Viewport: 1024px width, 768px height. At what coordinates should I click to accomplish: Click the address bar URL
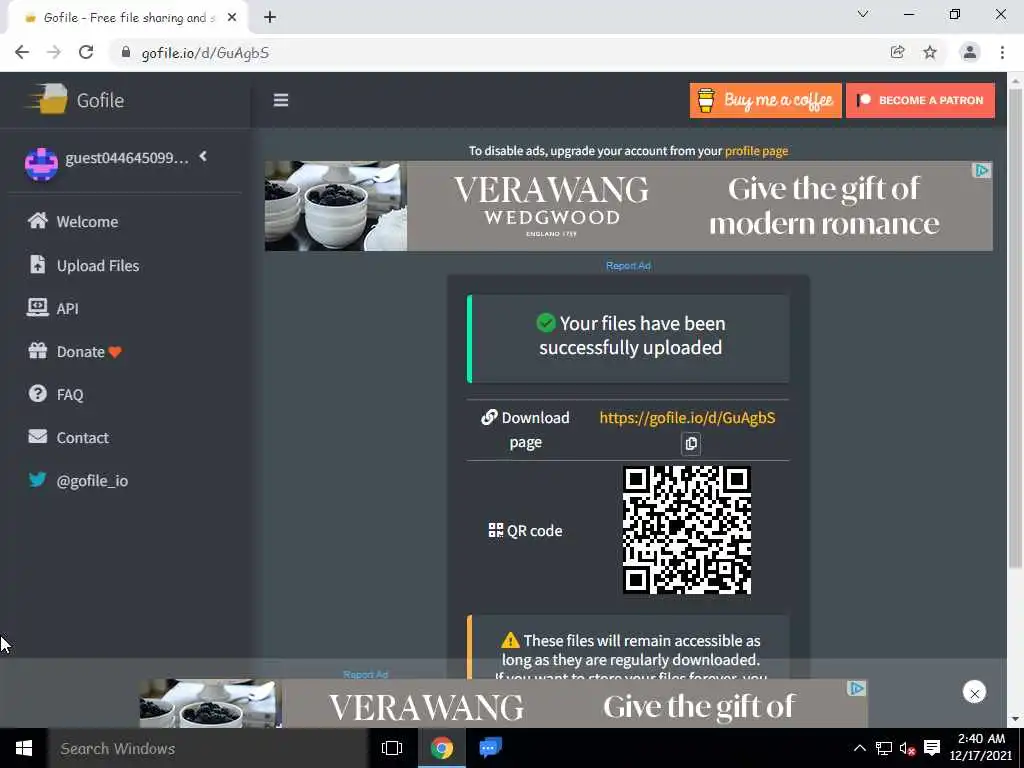coord(205,53)
